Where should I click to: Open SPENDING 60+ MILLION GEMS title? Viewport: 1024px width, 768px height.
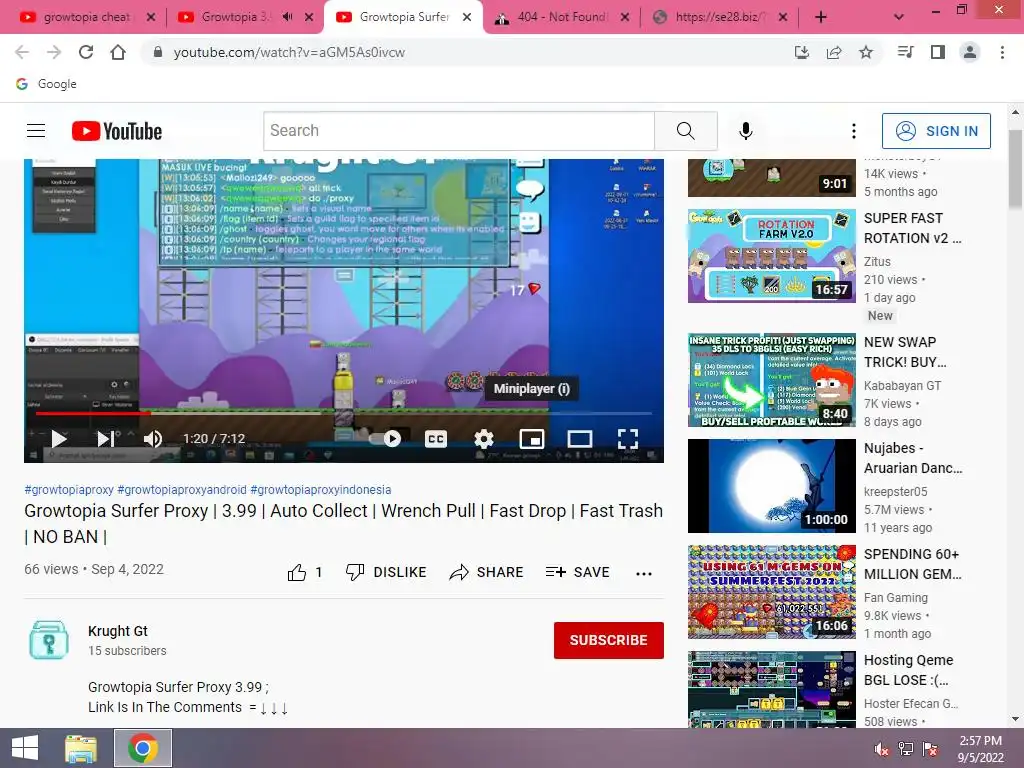pyautogui.click(x=912, y=564)
